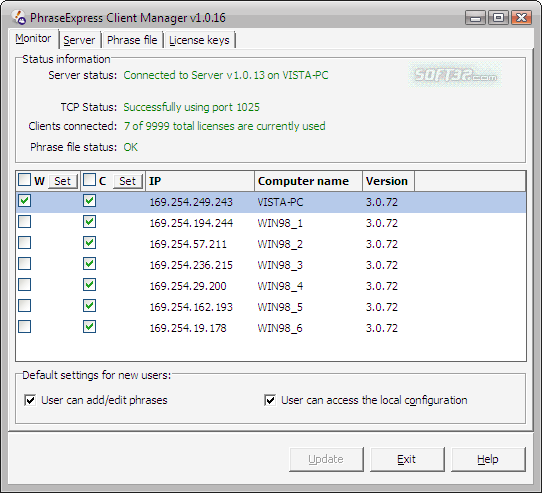Image resolution: width=542 pixels, height=493 pixels.
Task: Click the 7 of 9999 licenses text
Action: 224,127
